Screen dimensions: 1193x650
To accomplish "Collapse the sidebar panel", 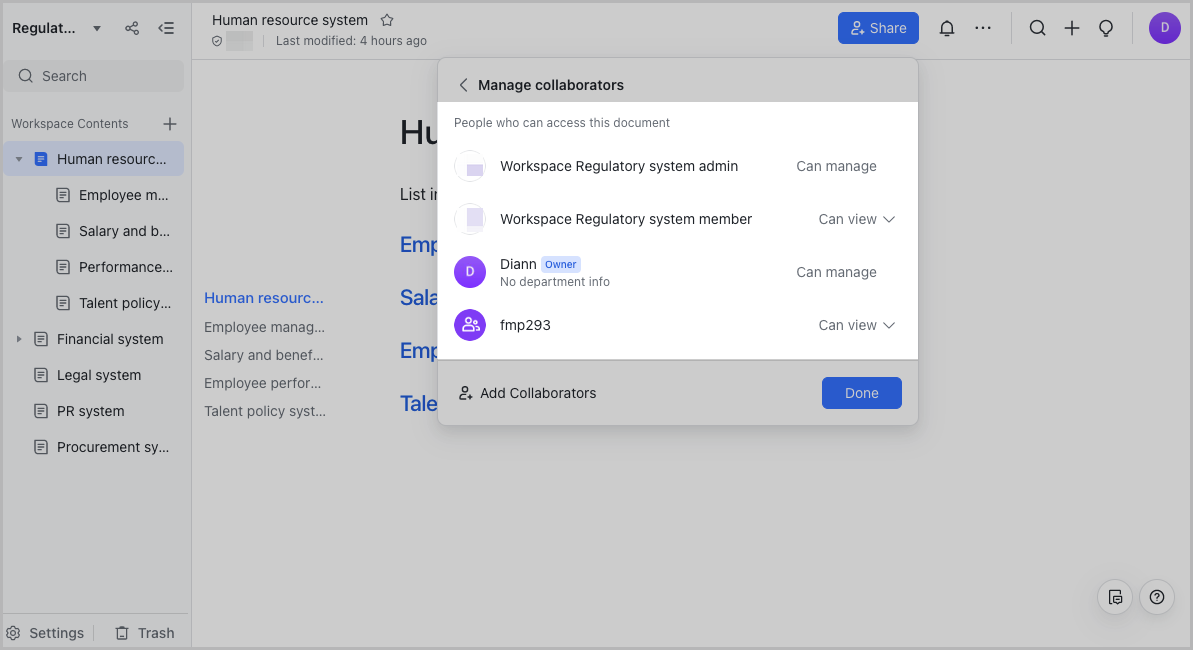I will coord(166,28).
